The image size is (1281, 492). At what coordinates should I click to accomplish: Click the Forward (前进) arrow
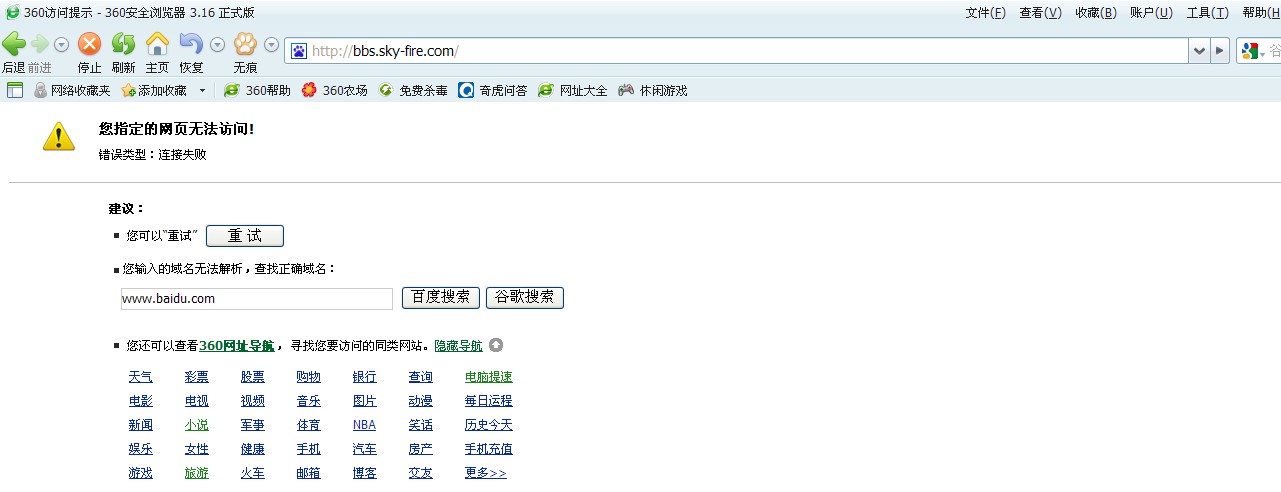tap(40, 44)
